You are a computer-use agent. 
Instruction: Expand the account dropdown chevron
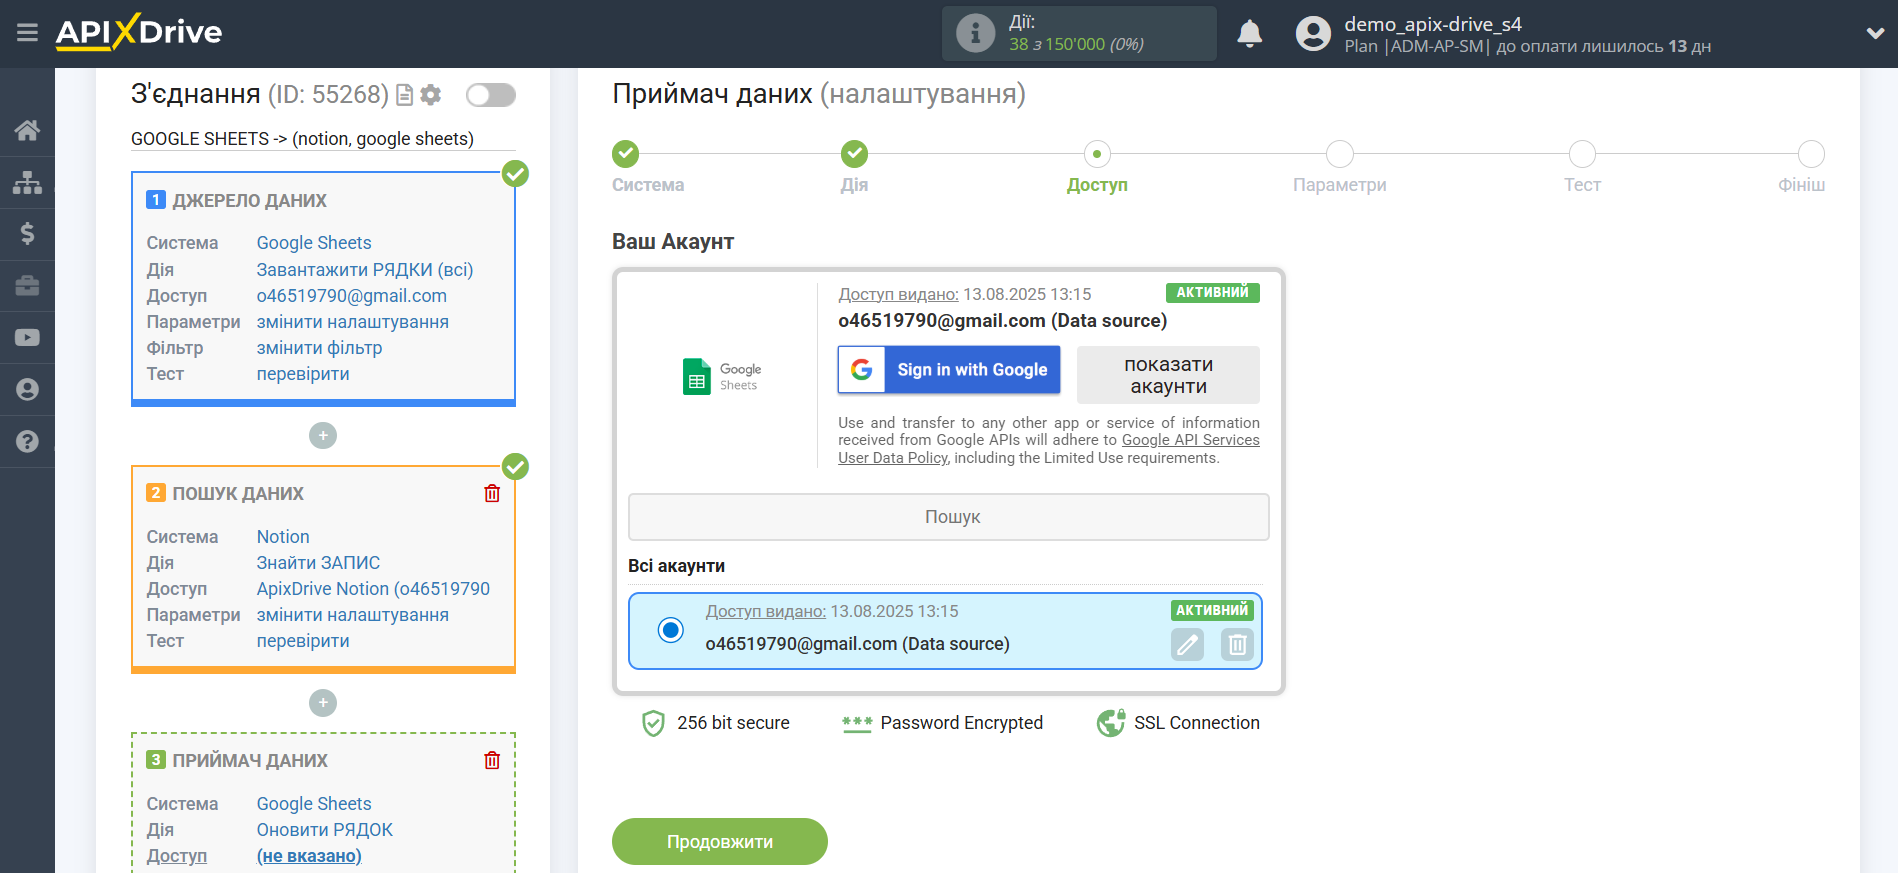click(1875, 34)
